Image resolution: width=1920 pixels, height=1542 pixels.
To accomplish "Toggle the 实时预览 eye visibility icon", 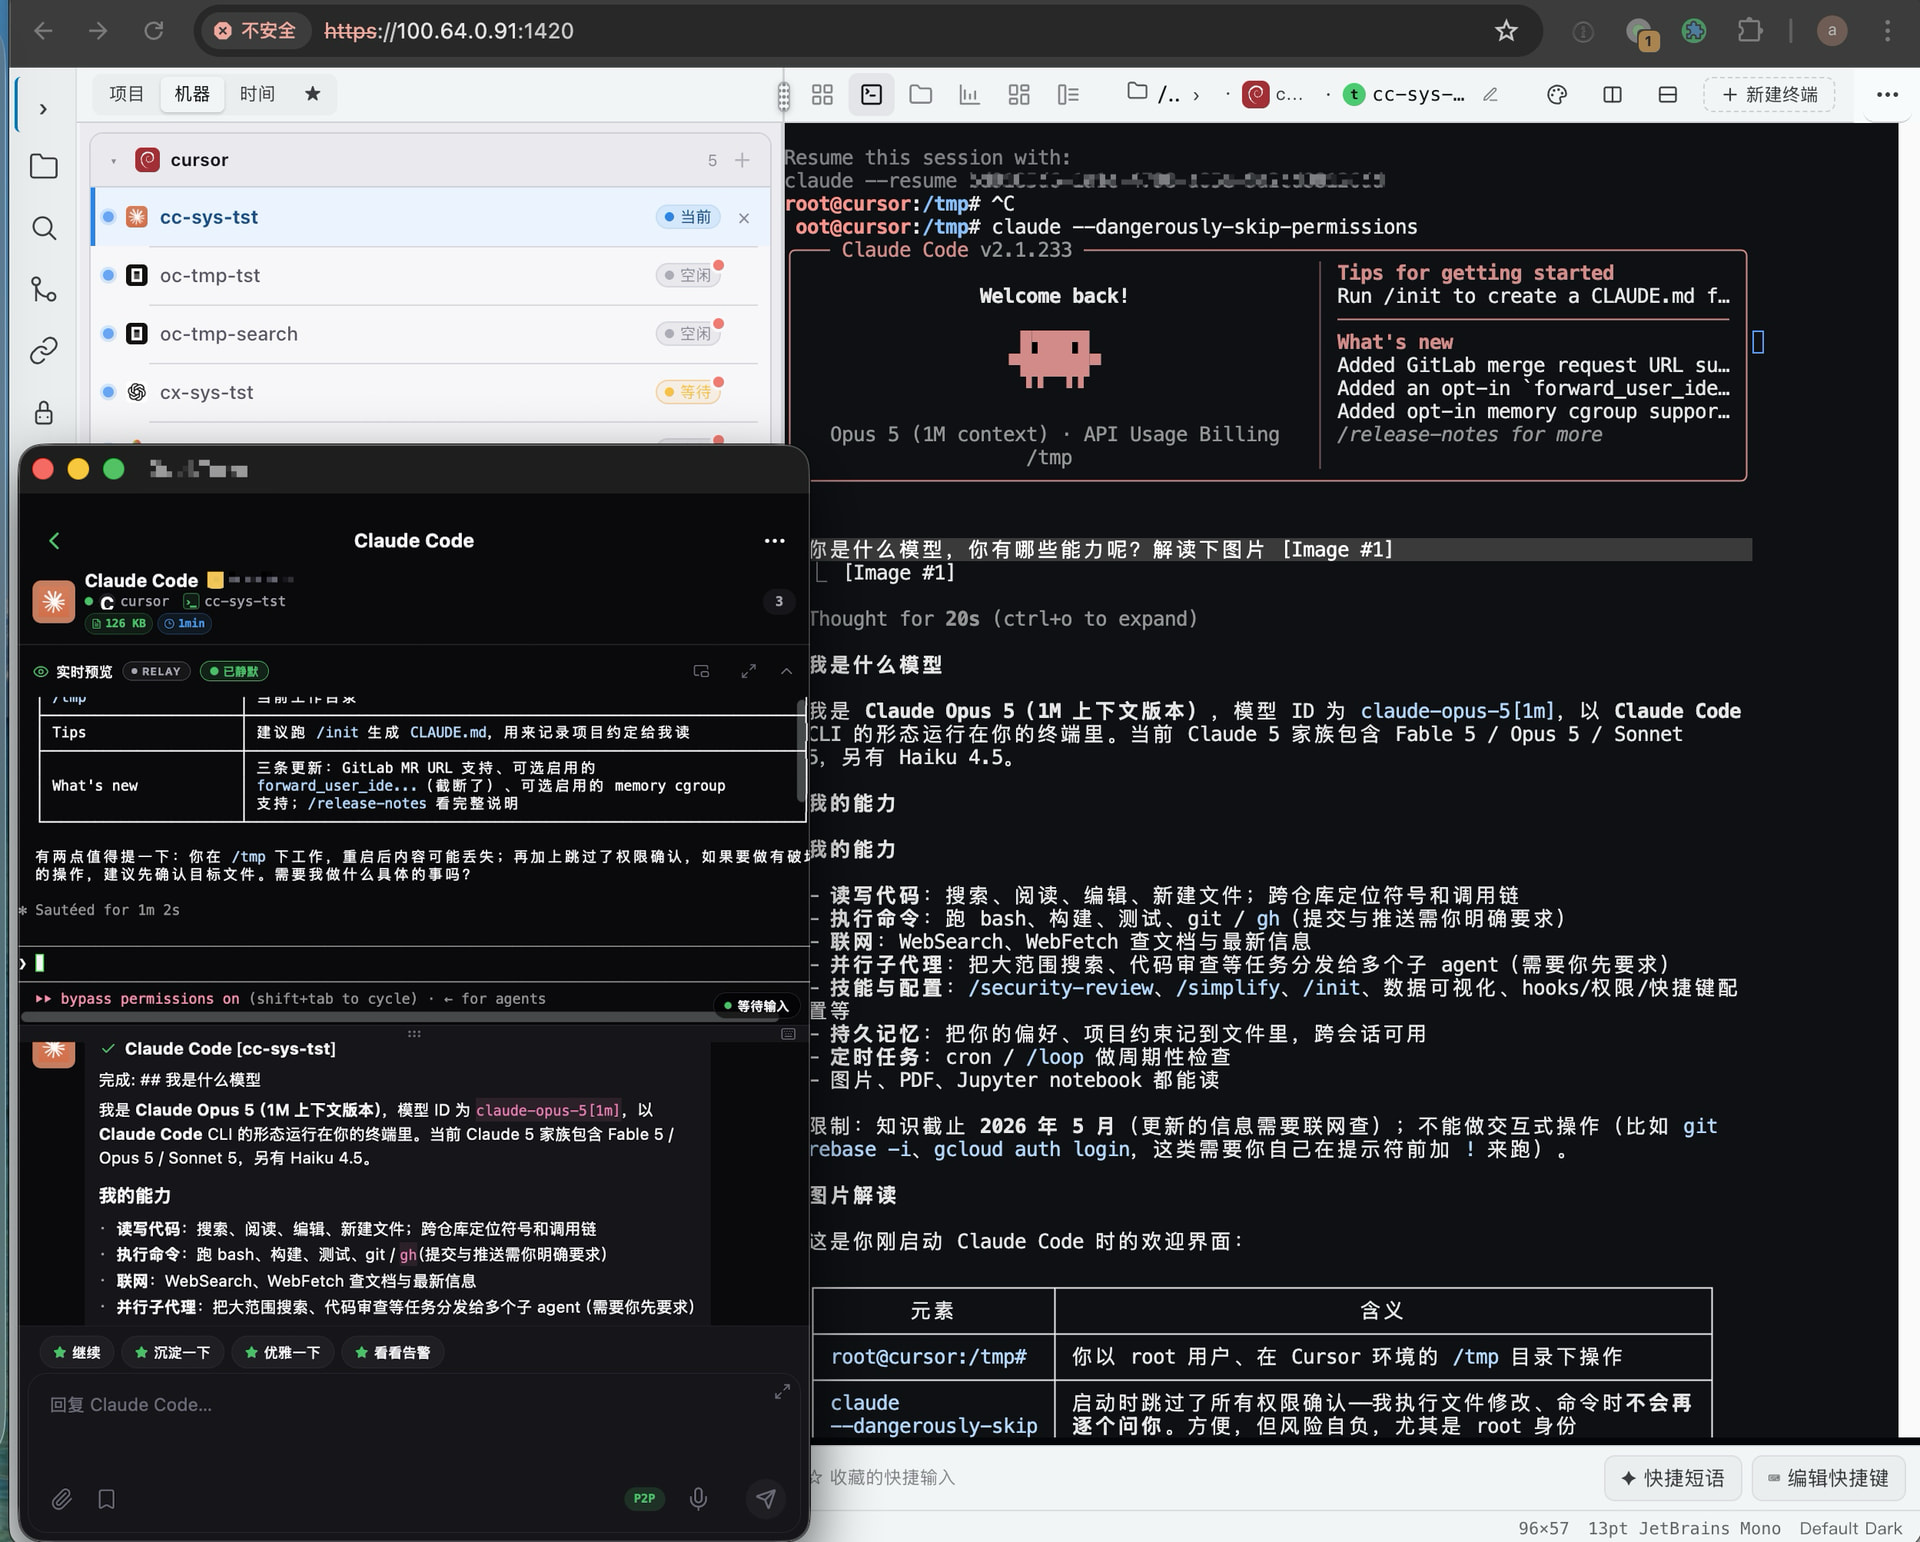I will point(41,672).
